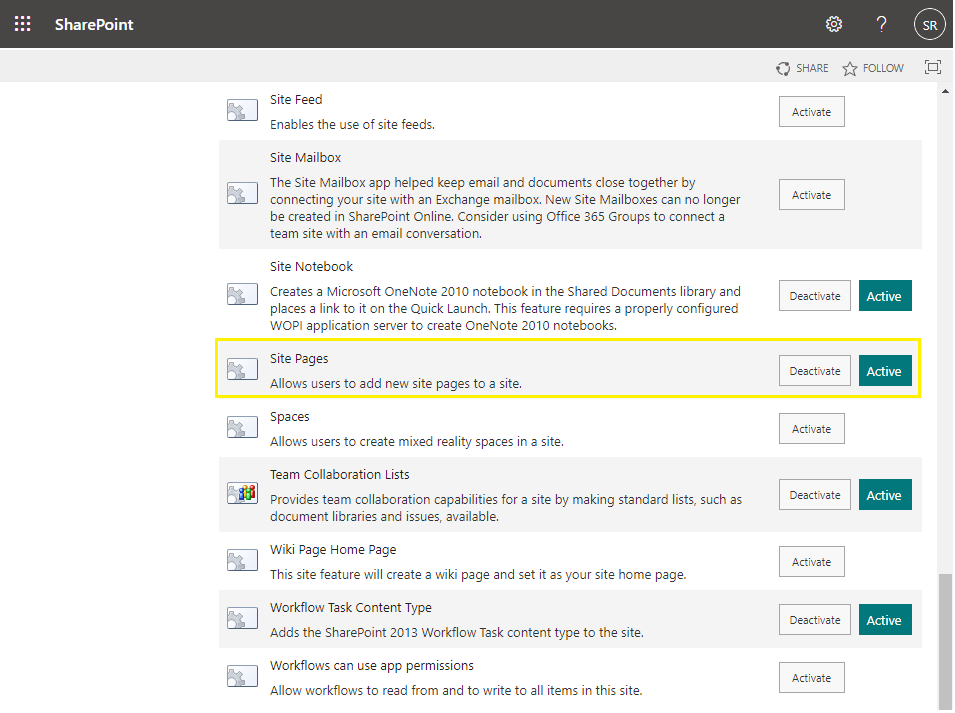The height and width of the screenshot is (713, 955).
Task: Activate the Site Feed feature
Action: (x=811, y=111)
